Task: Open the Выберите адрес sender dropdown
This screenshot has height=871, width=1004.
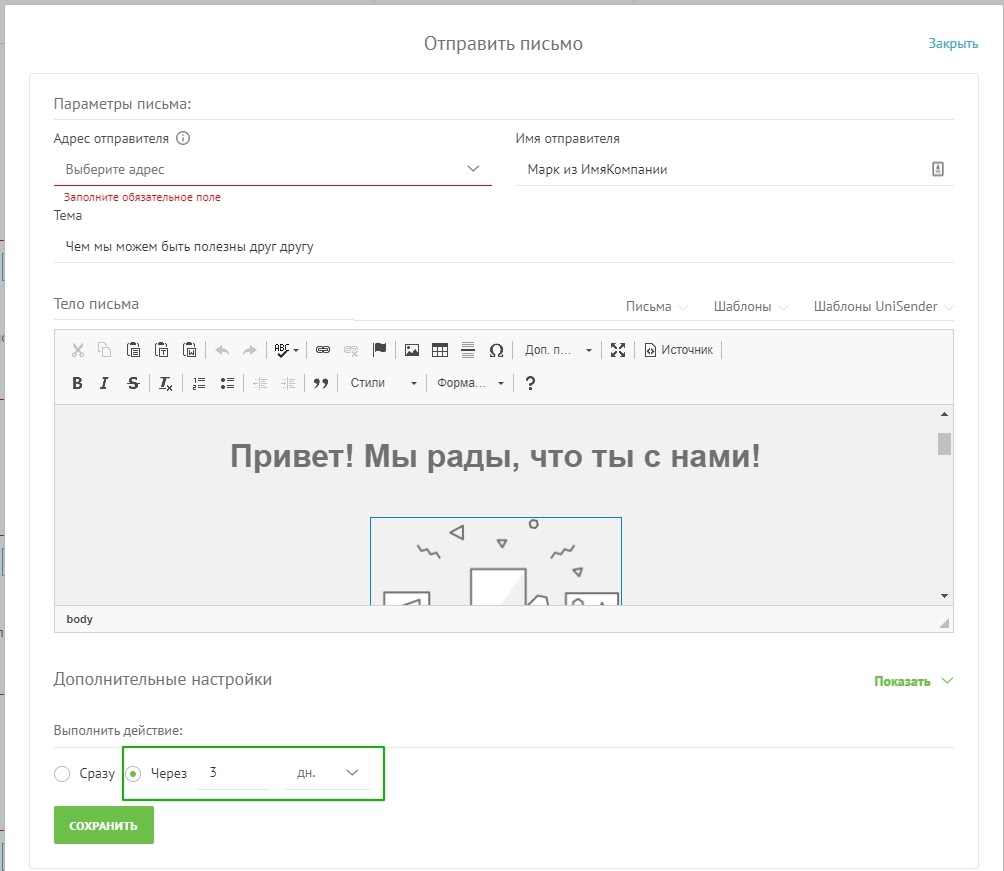Action: 272,169
